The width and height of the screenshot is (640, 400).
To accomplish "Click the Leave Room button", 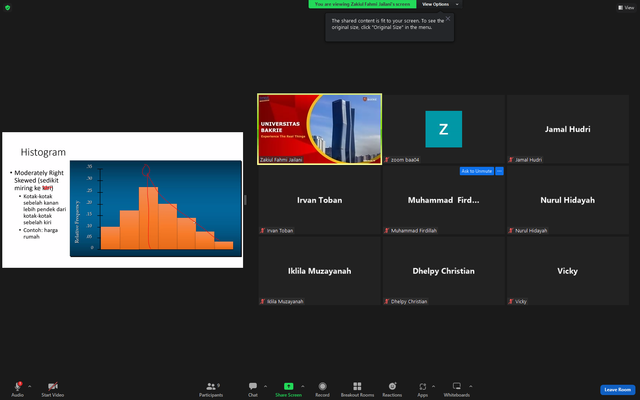I will 617,389.
